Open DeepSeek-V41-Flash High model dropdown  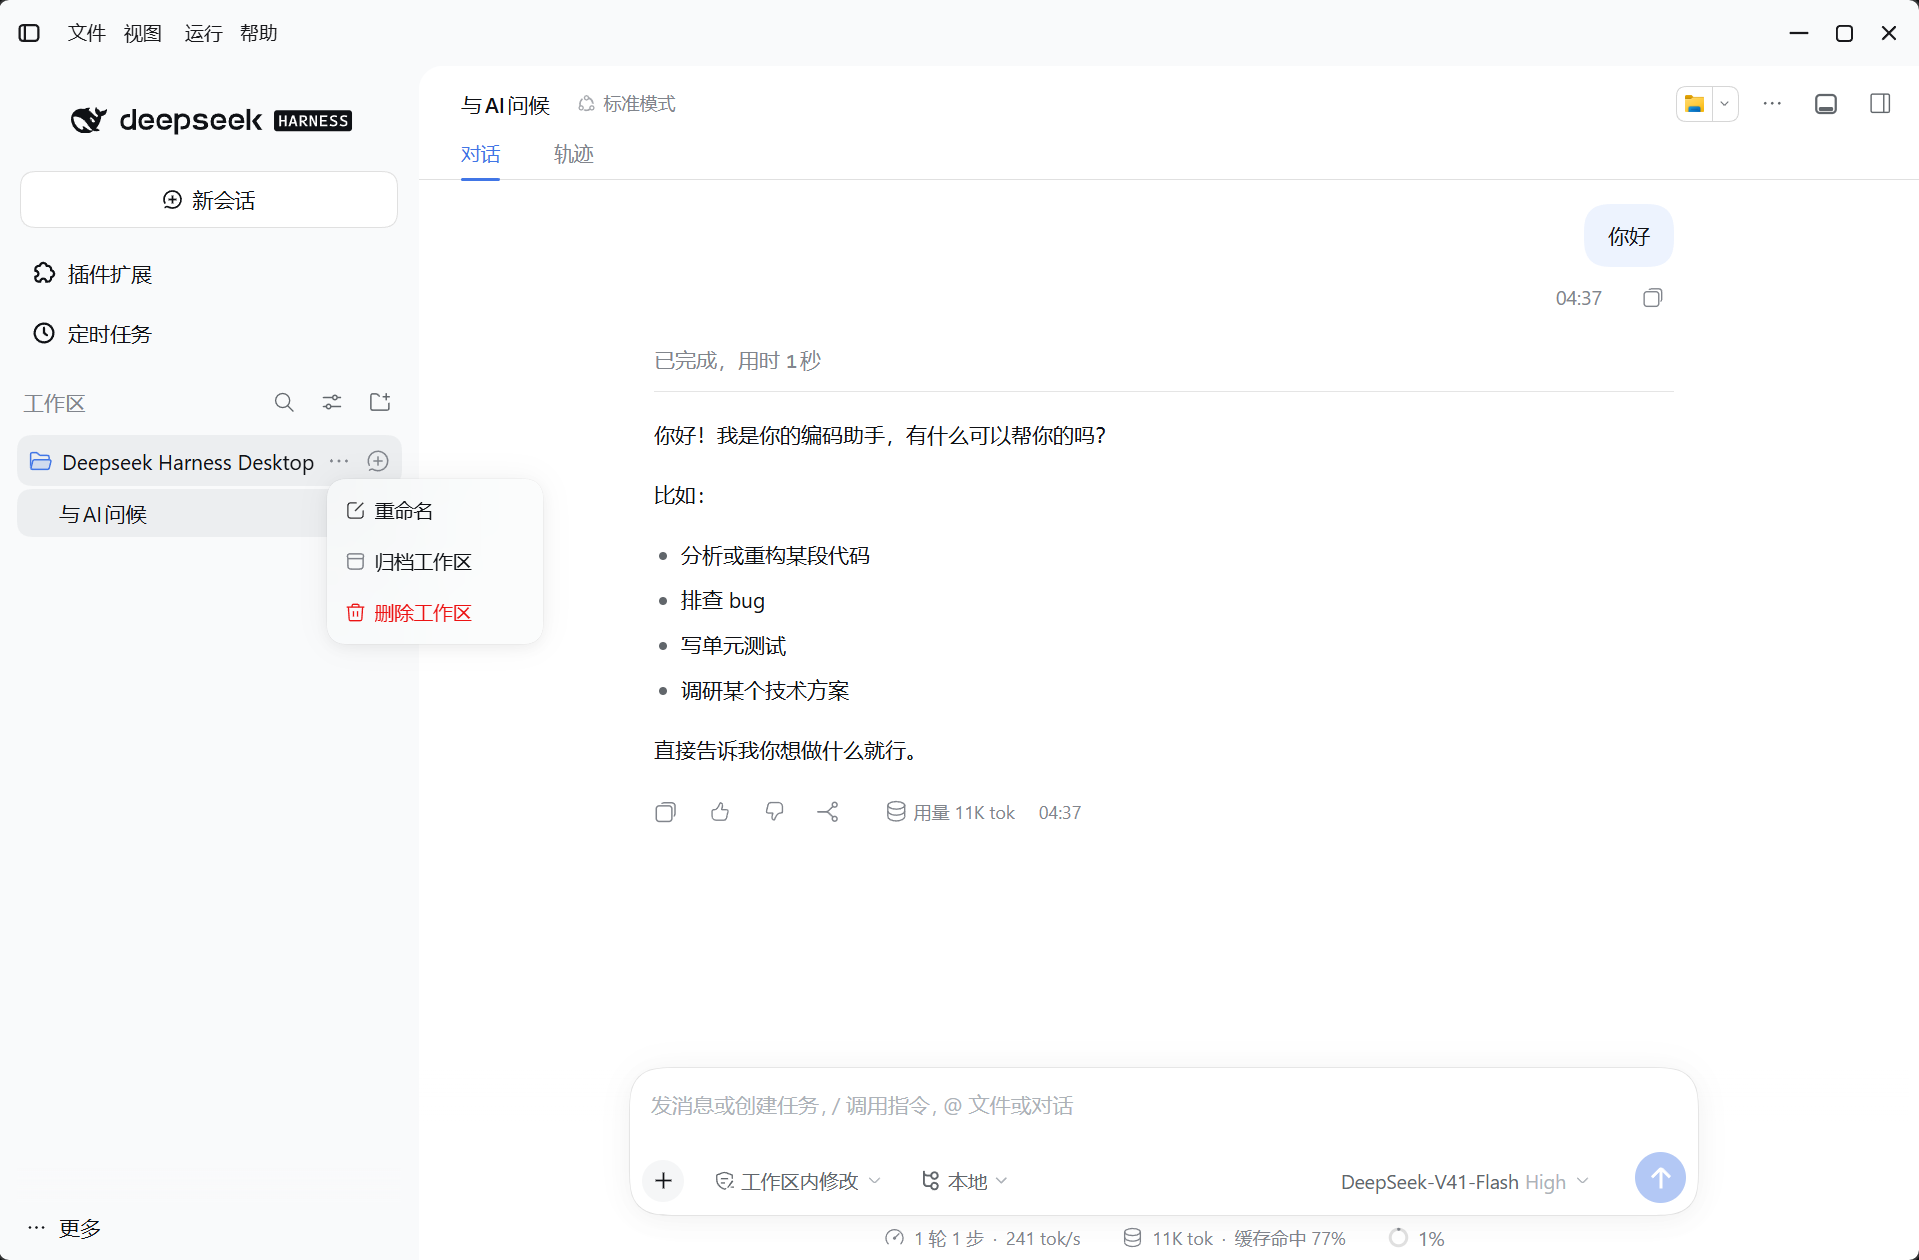[1465, 1182]
